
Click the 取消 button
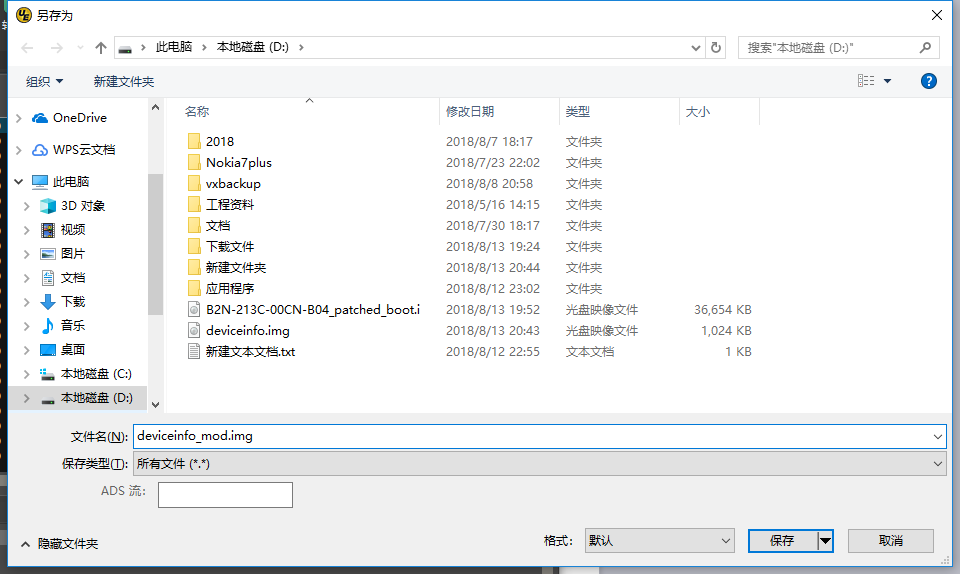pyautogui.click(x=890, y=540)
